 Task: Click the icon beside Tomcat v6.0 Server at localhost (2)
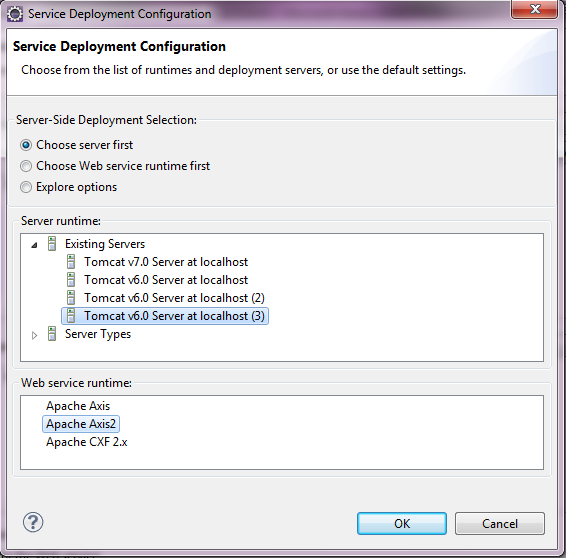[x=71, y=298]
